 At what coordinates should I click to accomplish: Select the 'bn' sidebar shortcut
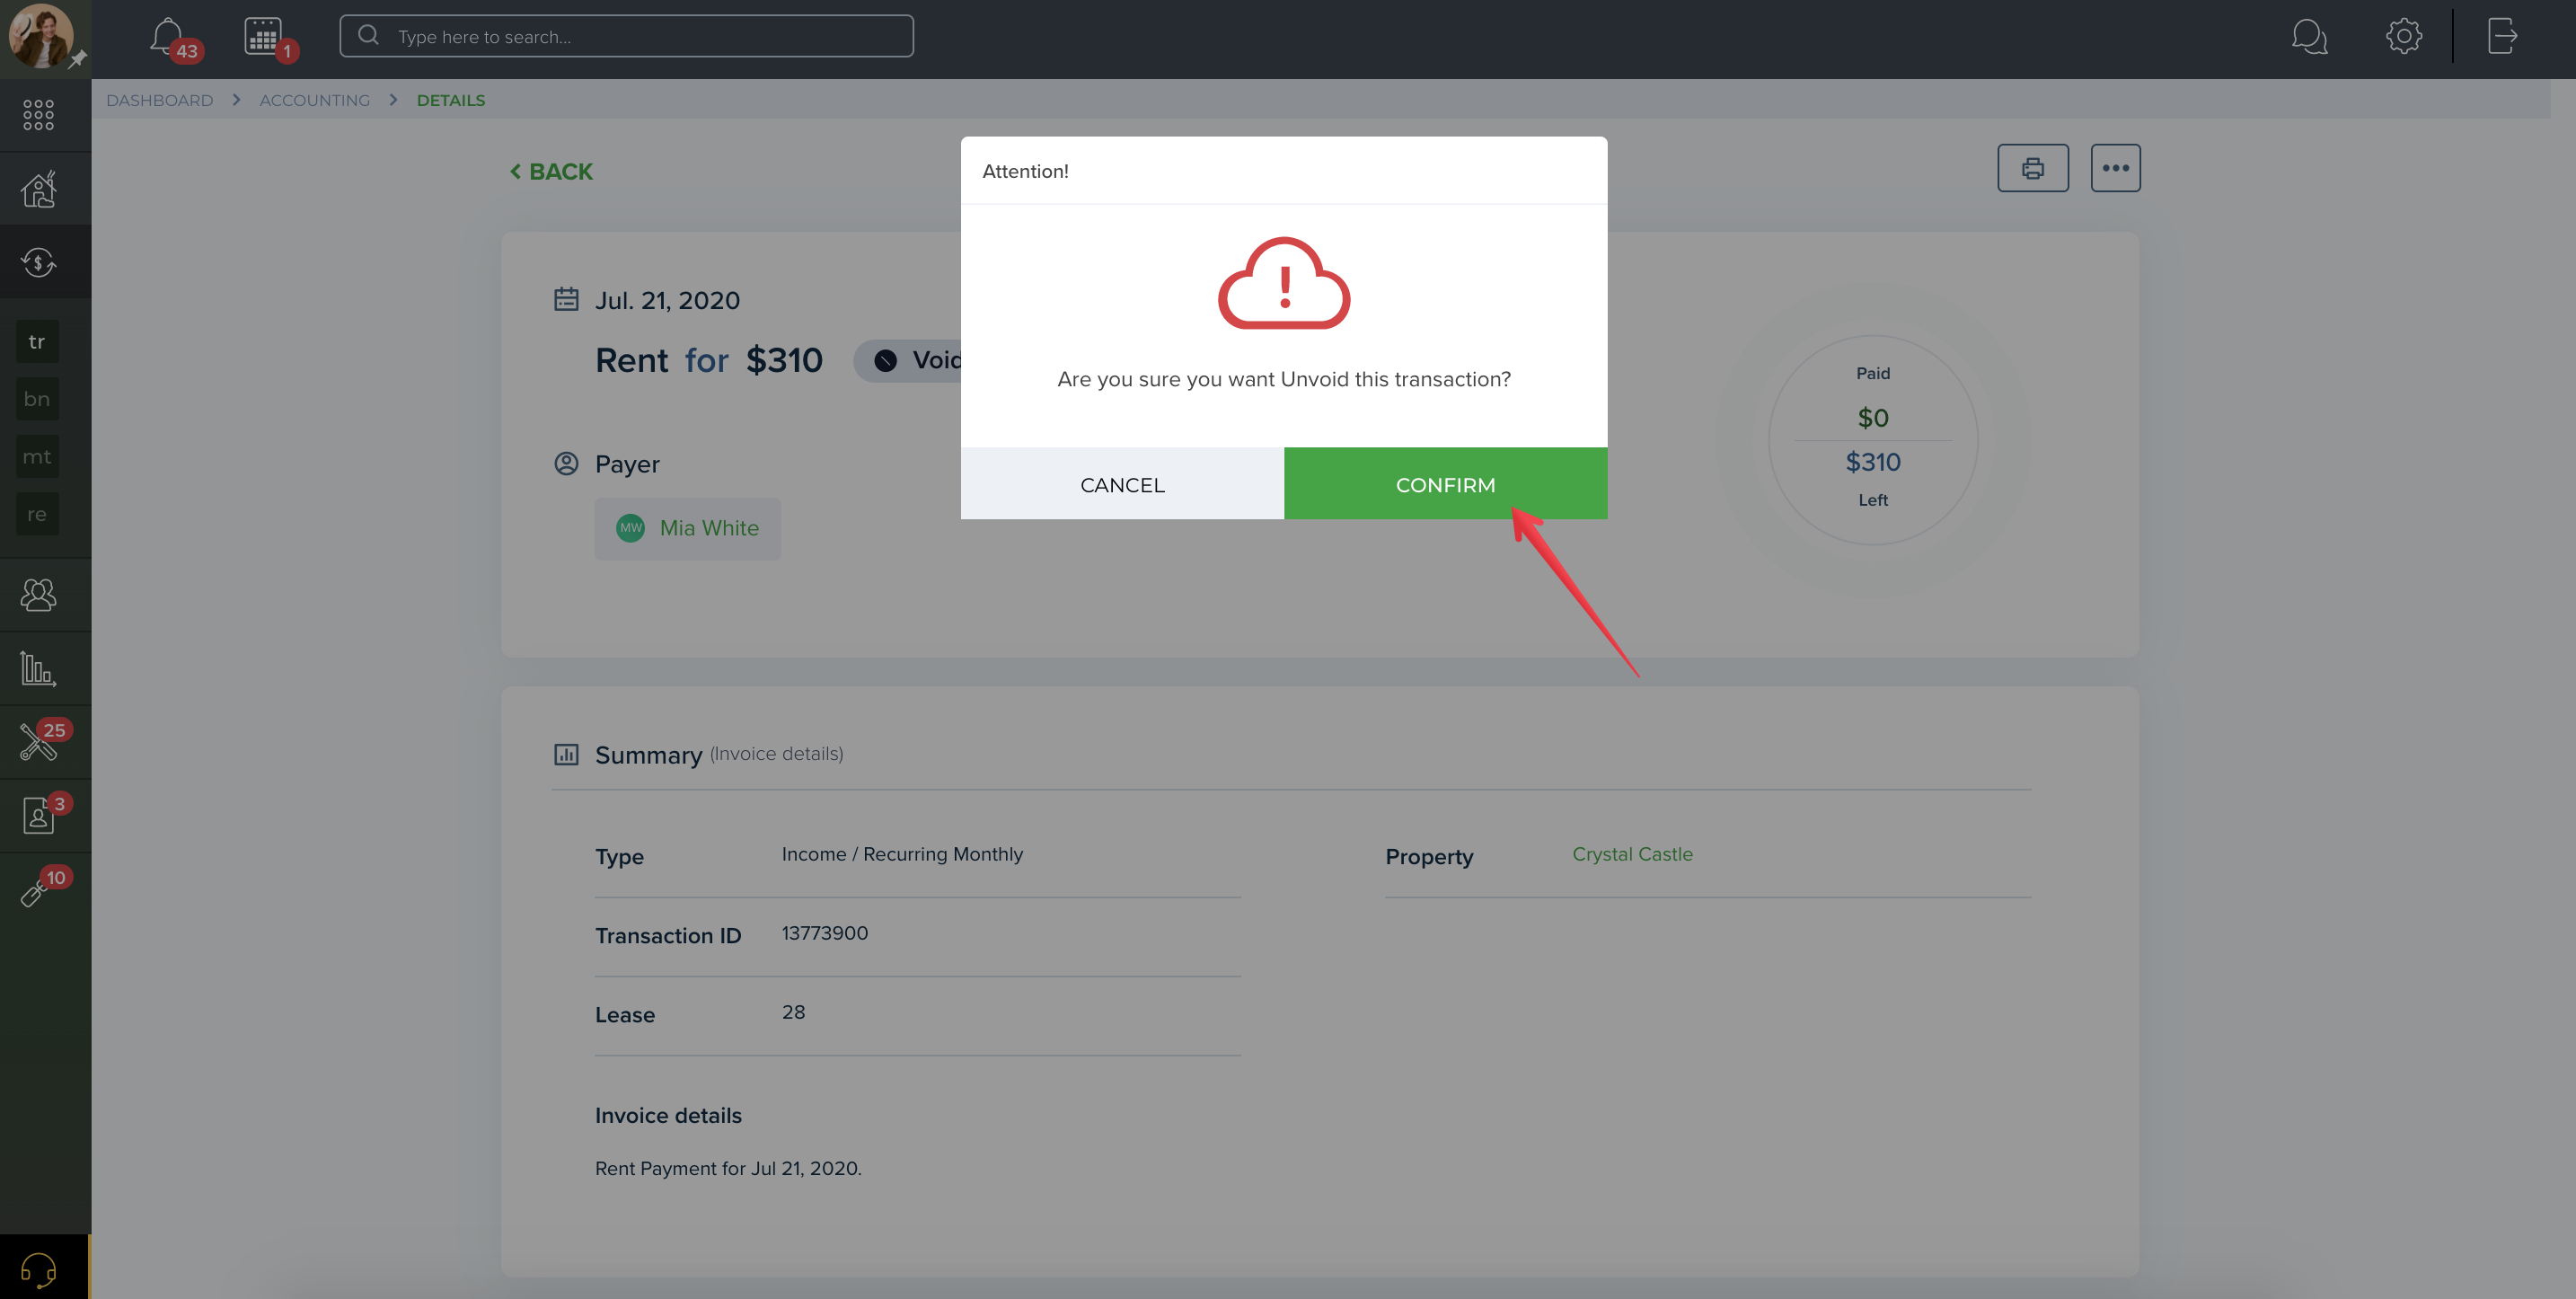[x=37, y=399]
